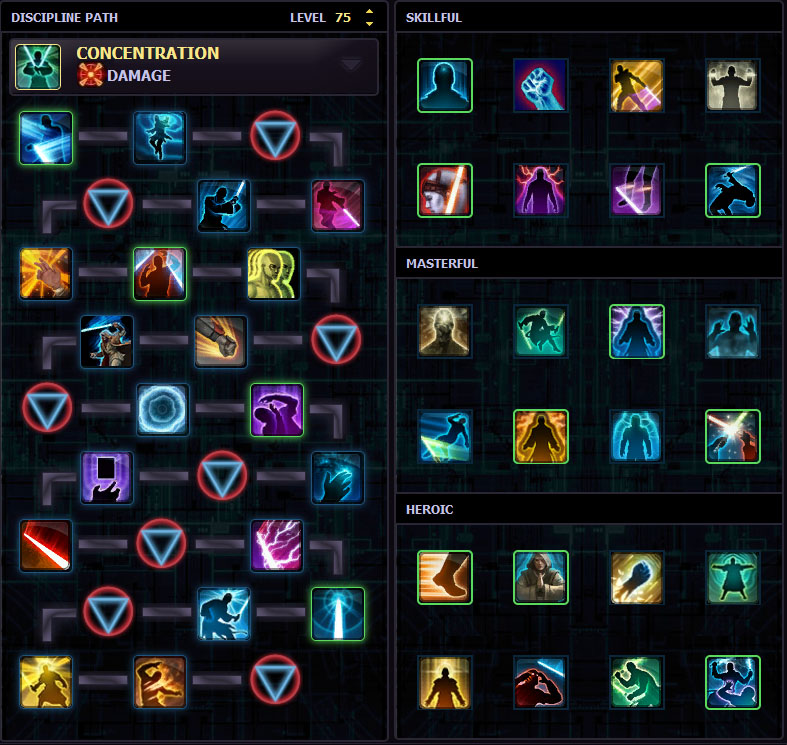The width and height of the screenshot is (787, 745).
Task: Toggle the orange glowing figure Masterful utility
Action: [x=541, y=436]
